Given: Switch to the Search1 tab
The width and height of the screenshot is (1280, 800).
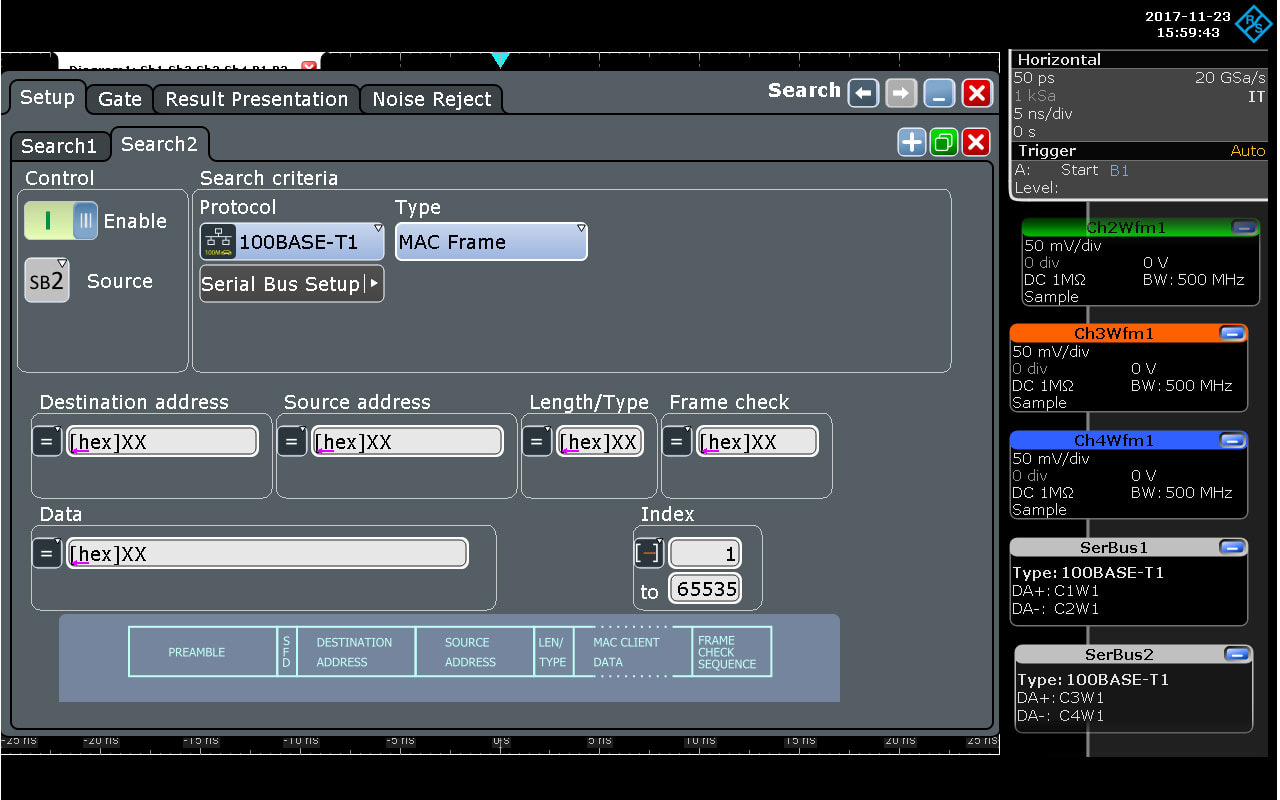Looking at the screenshot, I should point(60,146).
